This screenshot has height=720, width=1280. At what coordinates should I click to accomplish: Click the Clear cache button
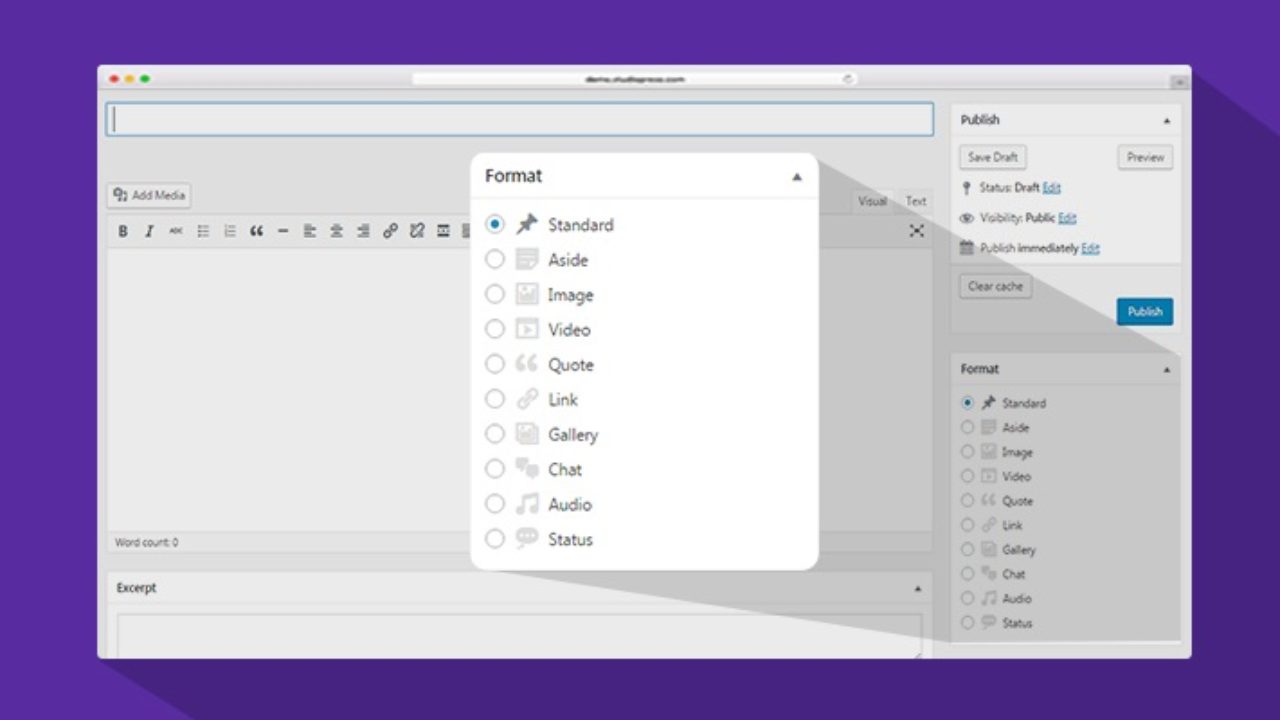coord(995,286)
